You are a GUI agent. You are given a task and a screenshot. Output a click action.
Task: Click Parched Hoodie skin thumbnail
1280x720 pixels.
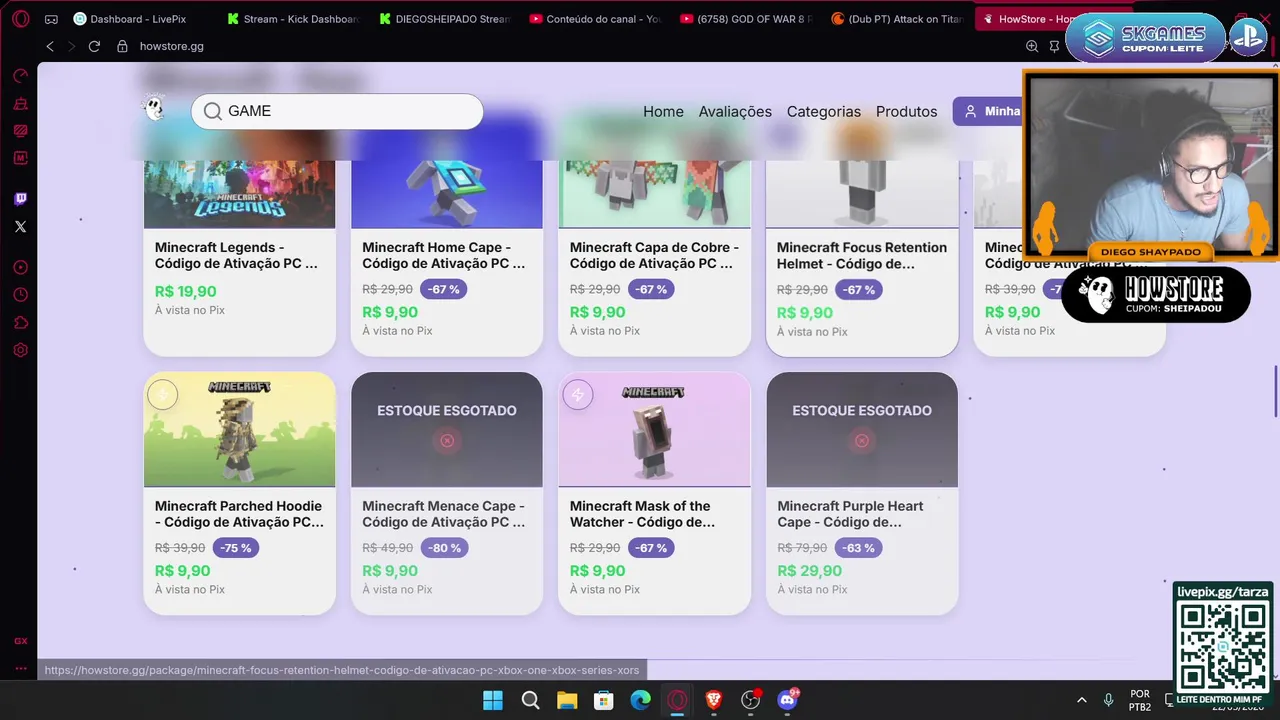(x=240, y=430)
